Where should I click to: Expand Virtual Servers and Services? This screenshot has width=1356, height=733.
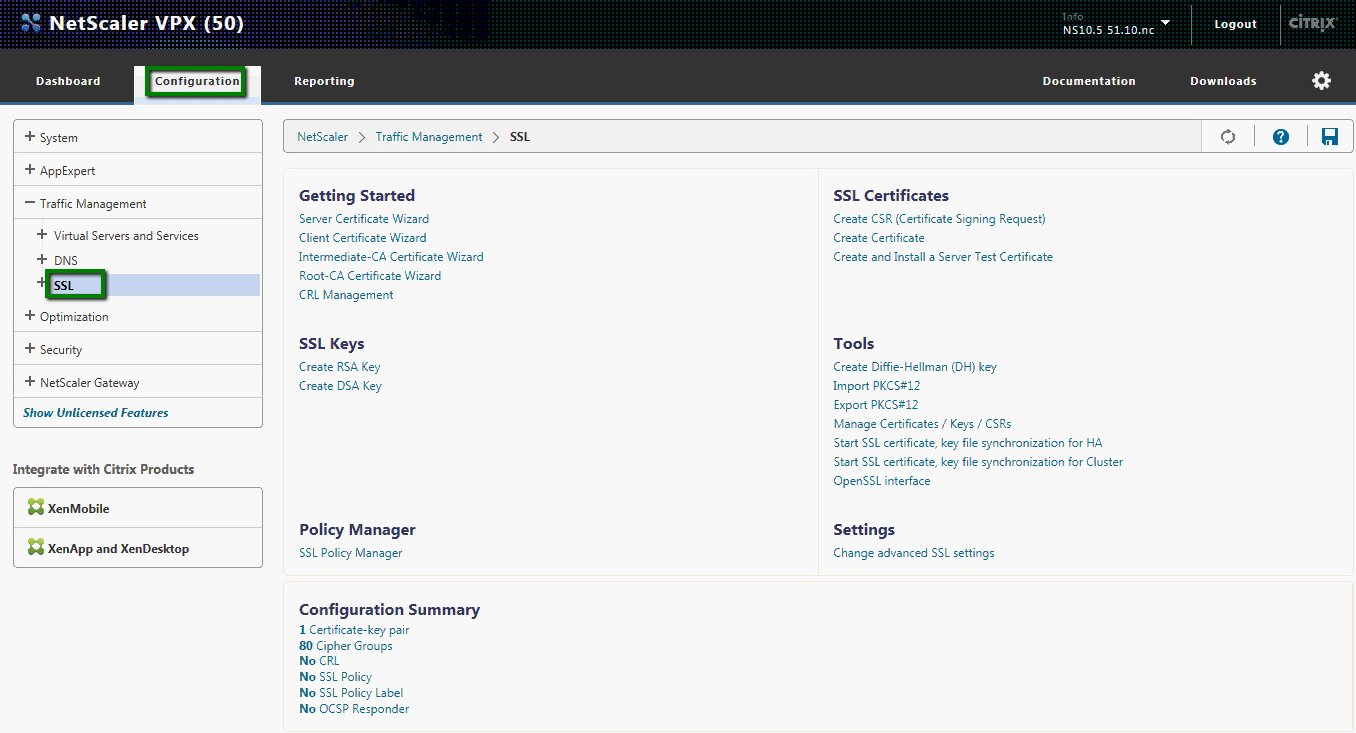[124, 235]
